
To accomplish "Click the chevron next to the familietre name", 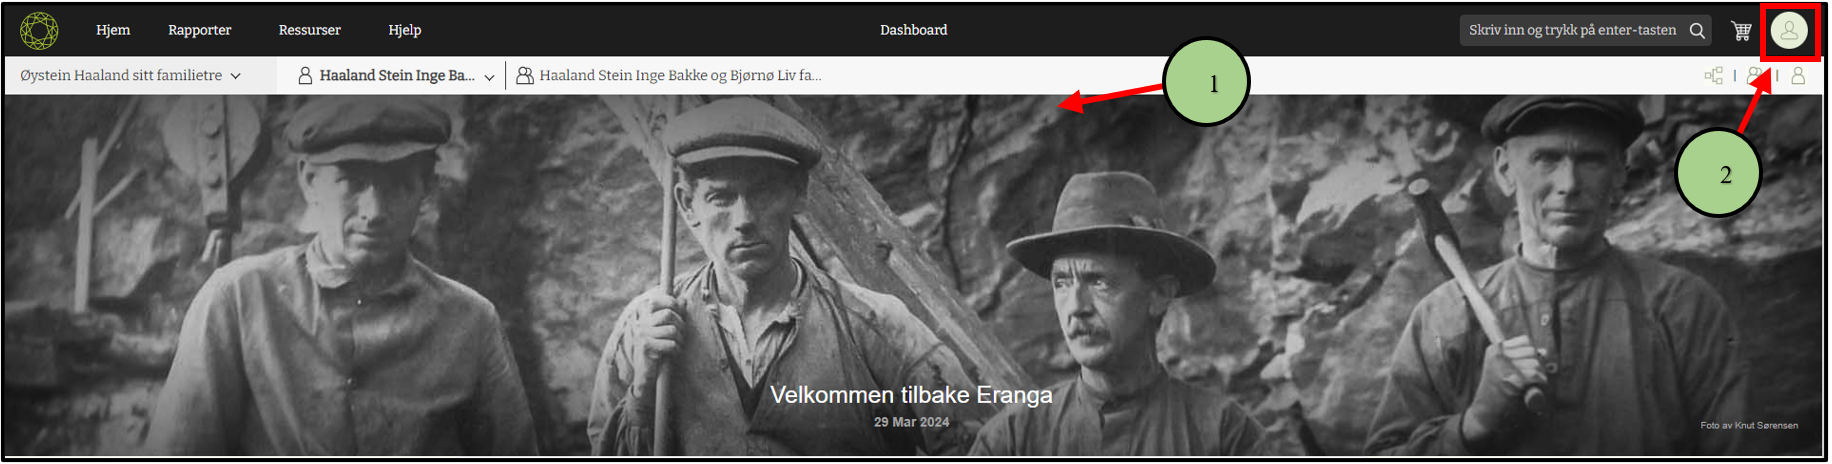I will coord(236,76).
